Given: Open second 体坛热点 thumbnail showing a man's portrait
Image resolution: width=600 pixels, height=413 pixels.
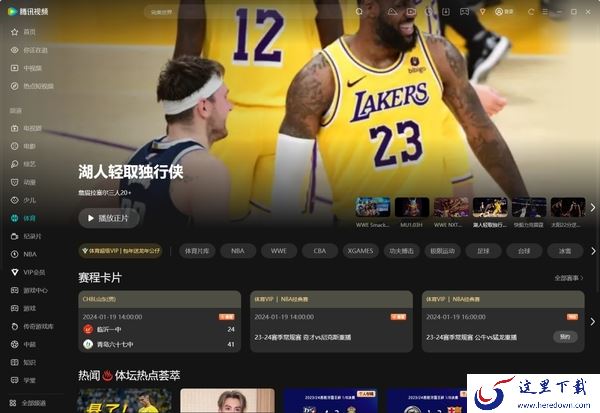Looking at the screenshot, I should point(227,401).
